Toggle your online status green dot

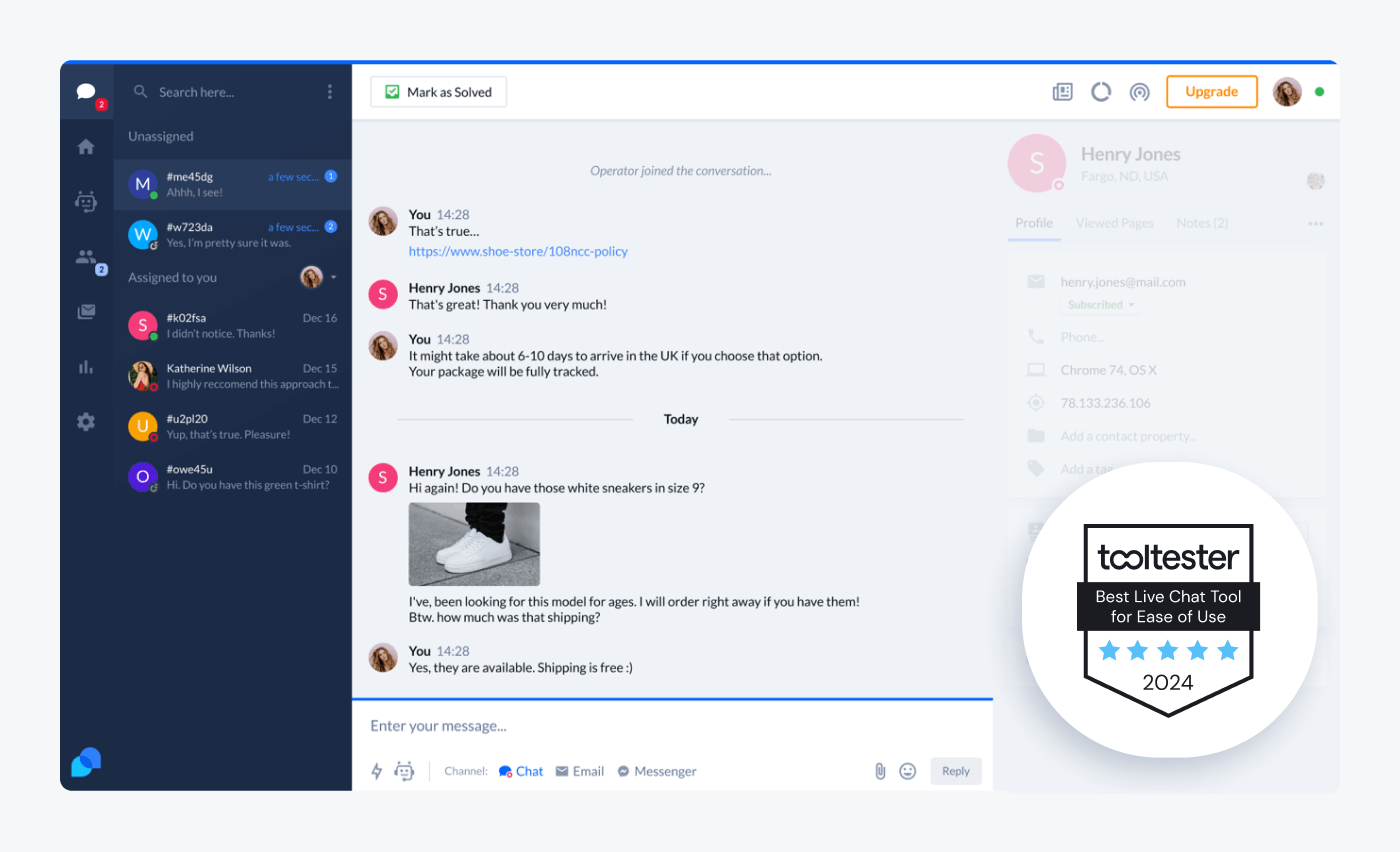coord(1318,91)
